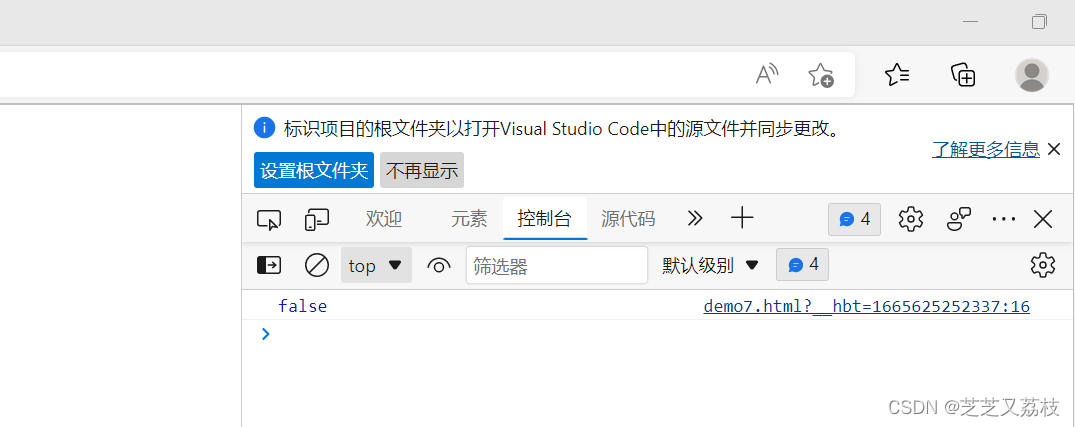Open the top context dropdown
The width and height of the screenshot is (1075, 427).
[x=376, y=265]
